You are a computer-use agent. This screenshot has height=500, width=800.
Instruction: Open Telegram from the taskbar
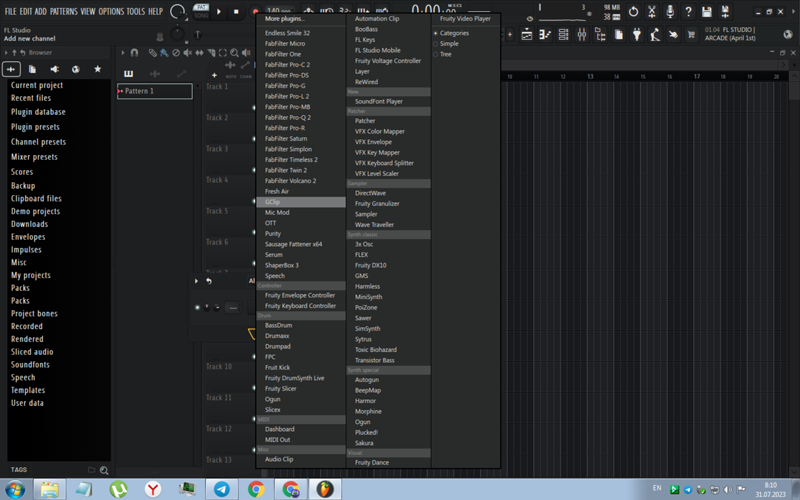[221, 489]
